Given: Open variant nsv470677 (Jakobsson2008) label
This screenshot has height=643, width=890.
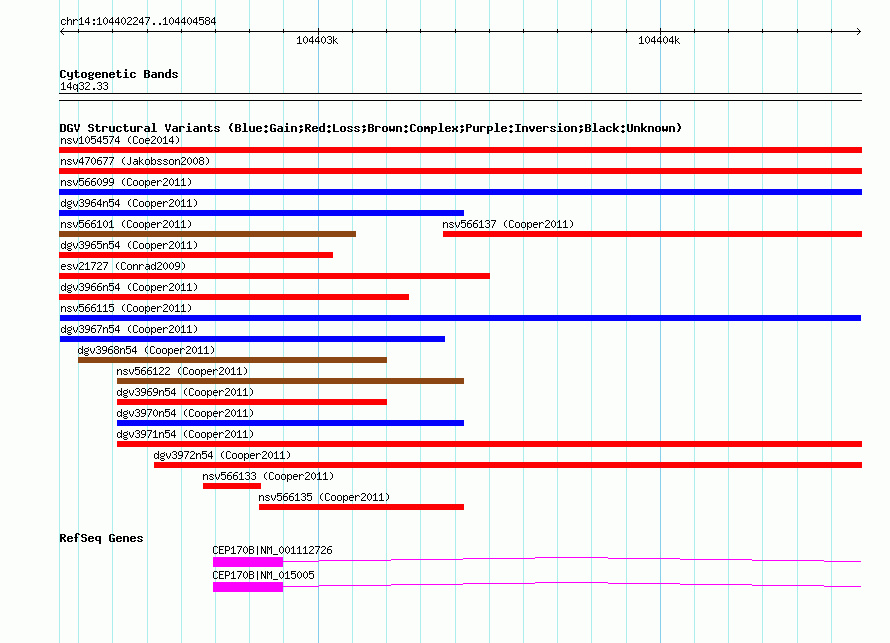Looking at the screenshot, I should coord(135,161).
